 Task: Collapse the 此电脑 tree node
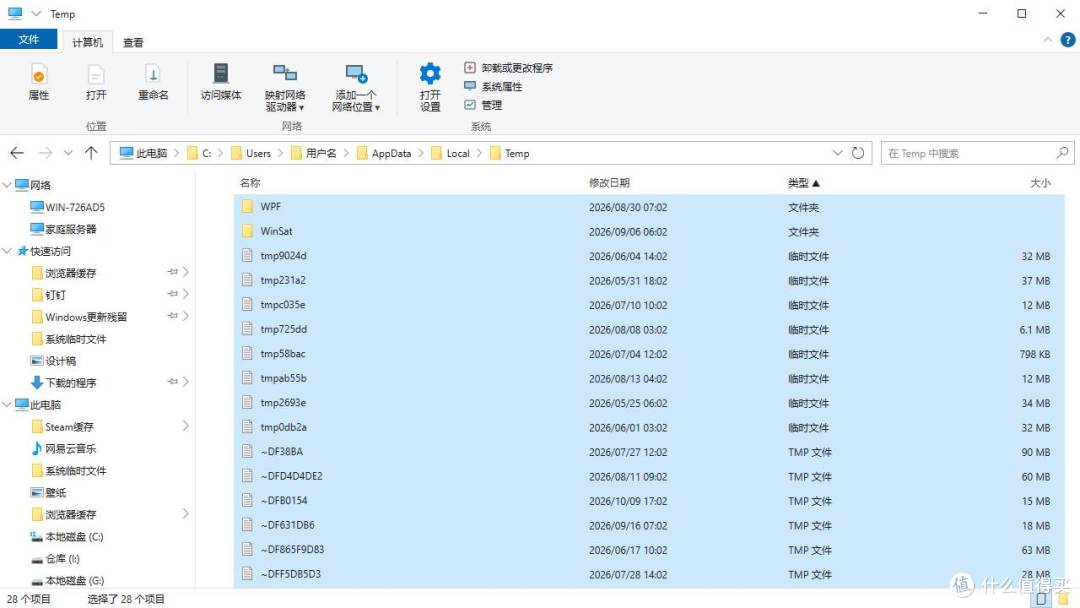[7, 404]
